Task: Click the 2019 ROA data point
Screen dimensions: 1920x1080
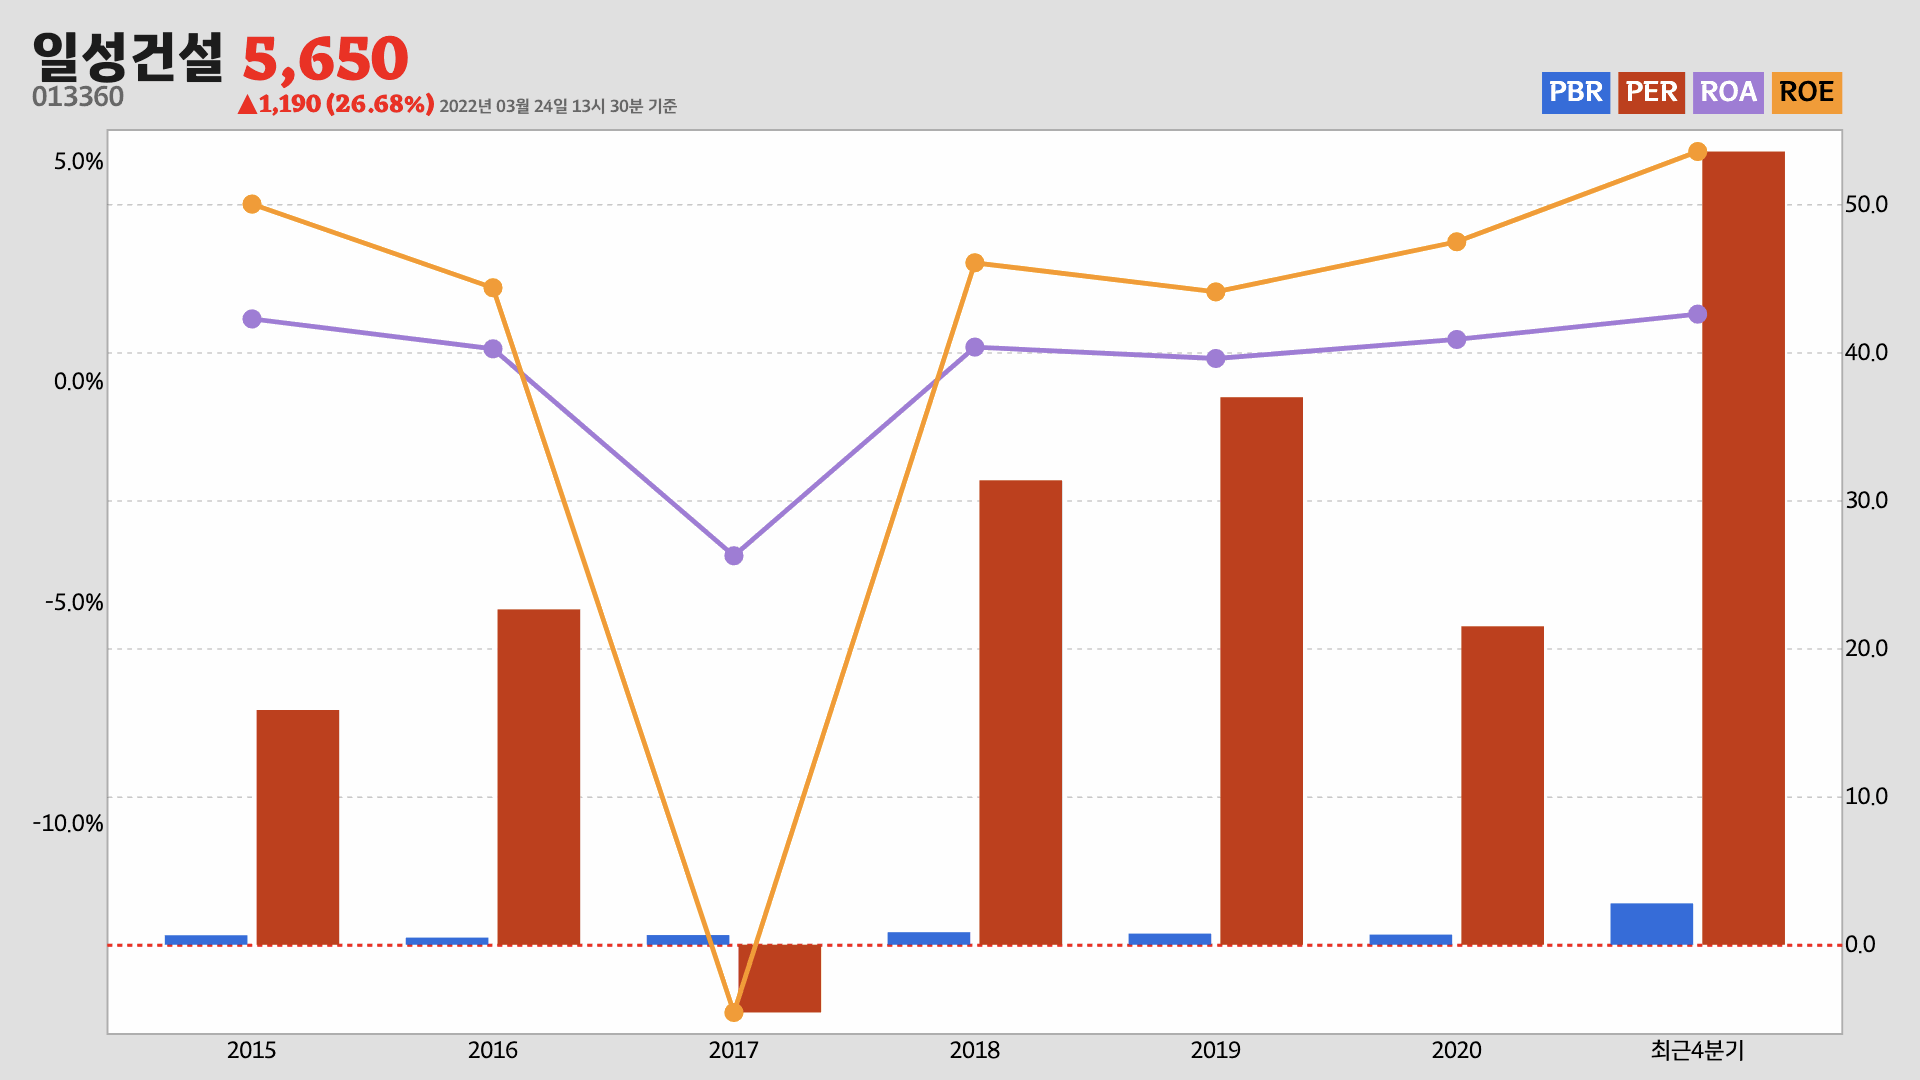Action: [x=1216, y=358]
